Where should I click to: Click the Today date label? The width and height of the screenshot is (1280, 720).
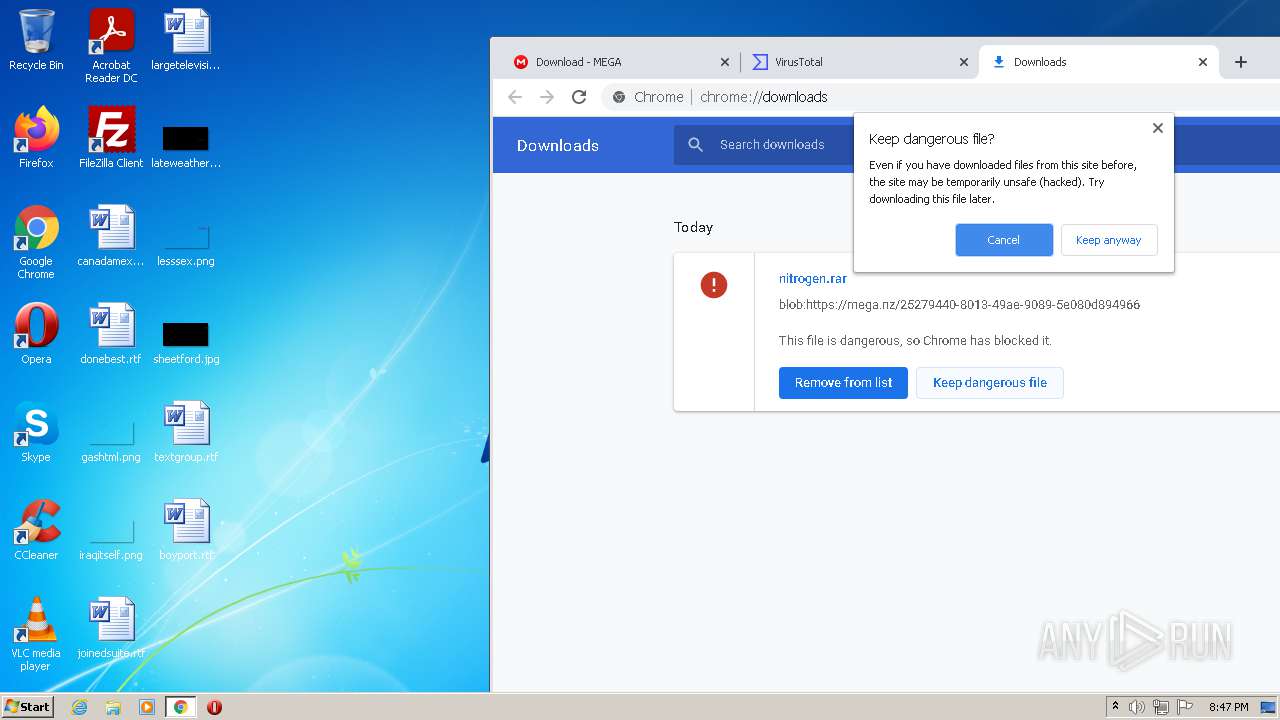pos(693,227)
